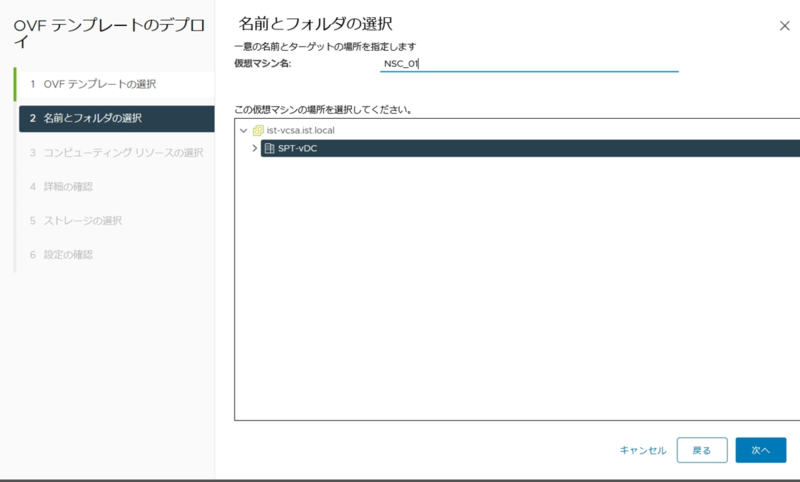Viewport: 800px width, 482px height.
Task: Click the 戻る button
Action: pyautogui.click(x=702, y=450)
